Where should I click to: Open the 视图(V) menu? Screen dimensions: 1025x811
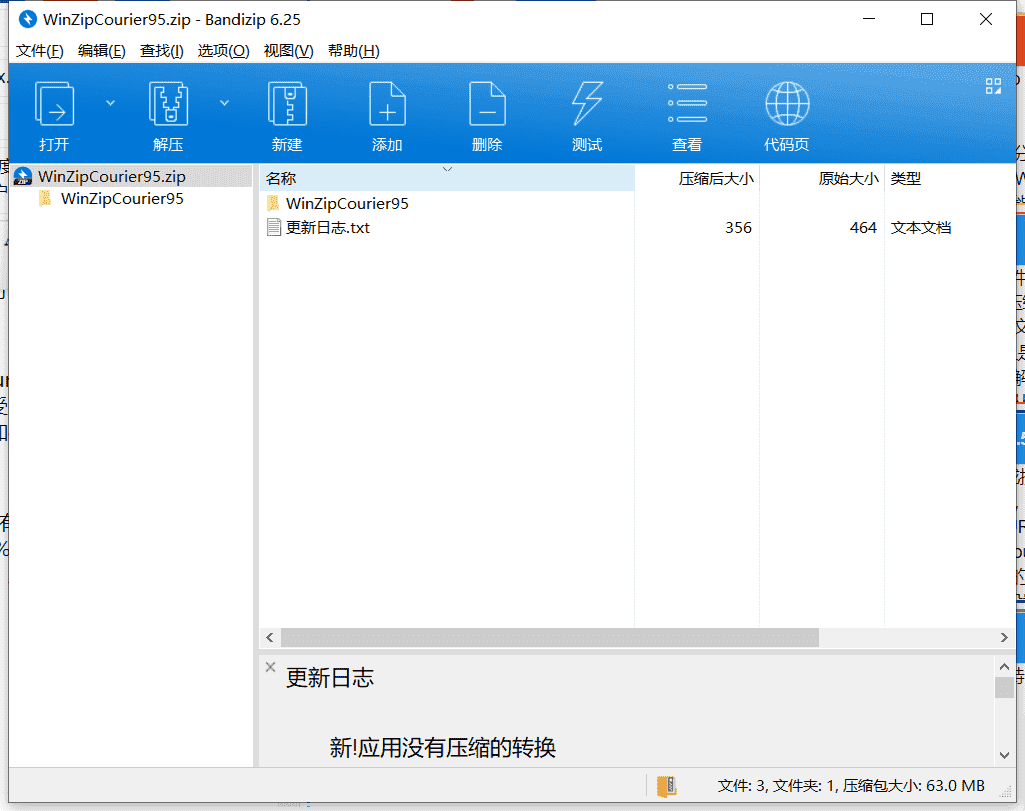tap(288, 51)
